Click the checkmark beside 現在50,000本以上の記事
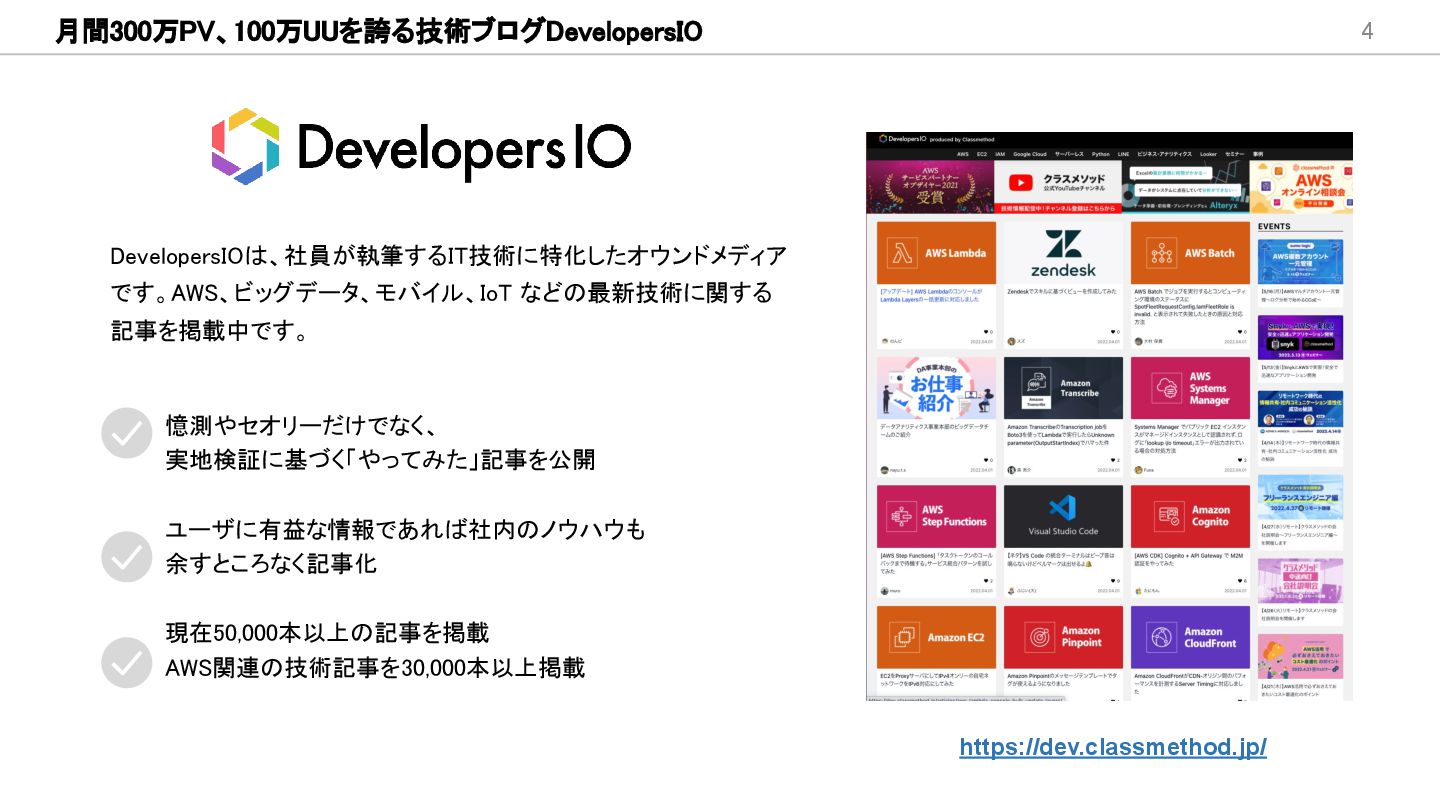 (x=127, y=662)
